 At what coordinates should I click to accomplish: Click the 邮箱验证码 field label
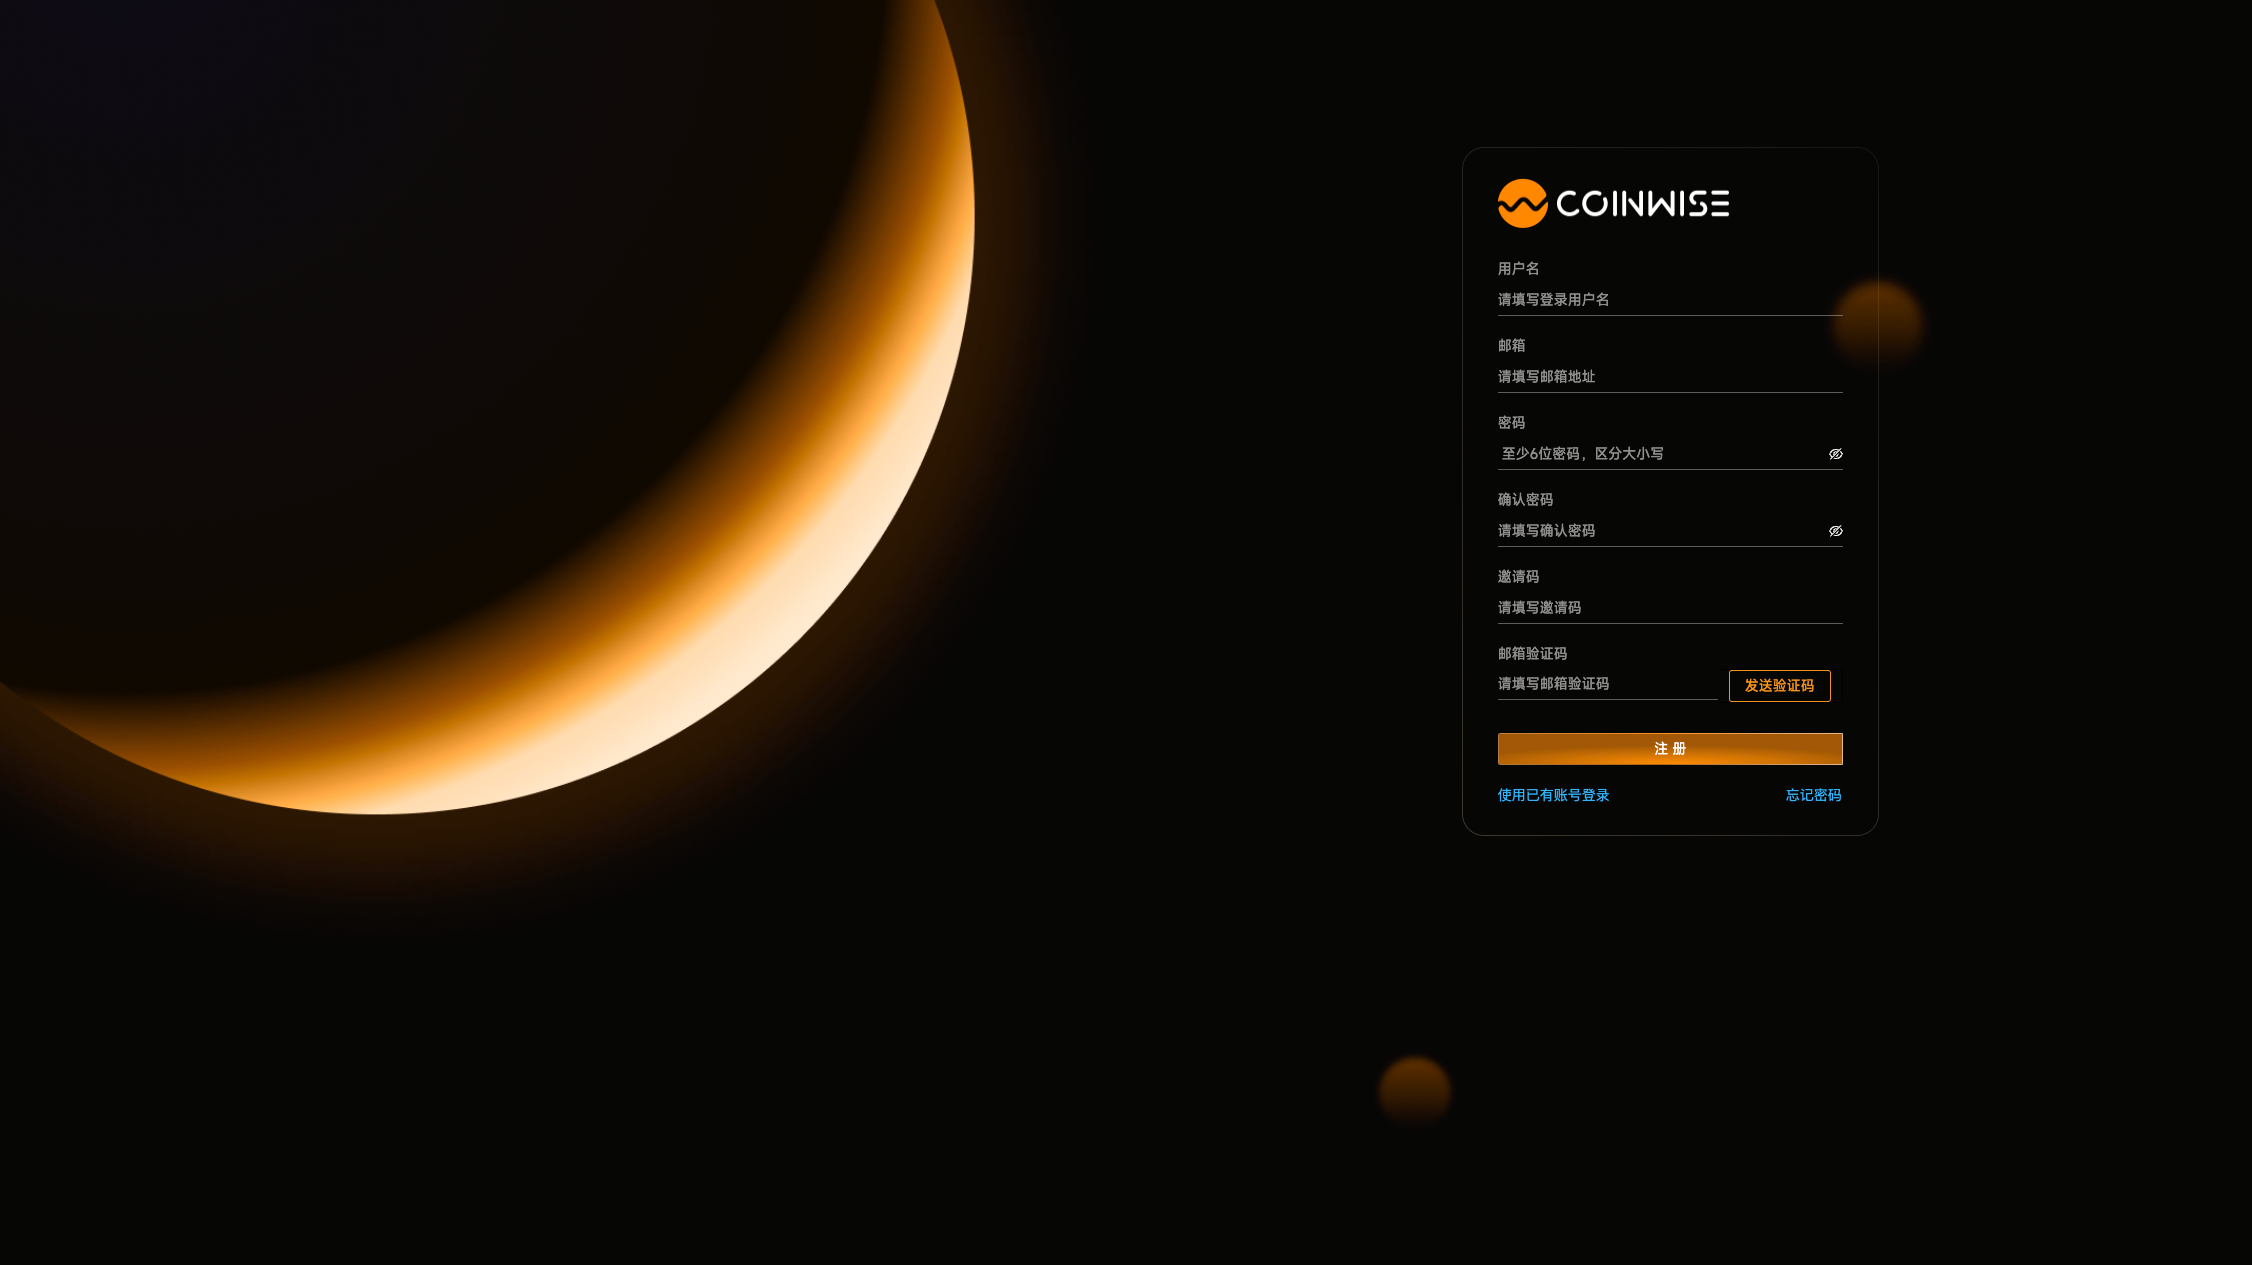1532,653
